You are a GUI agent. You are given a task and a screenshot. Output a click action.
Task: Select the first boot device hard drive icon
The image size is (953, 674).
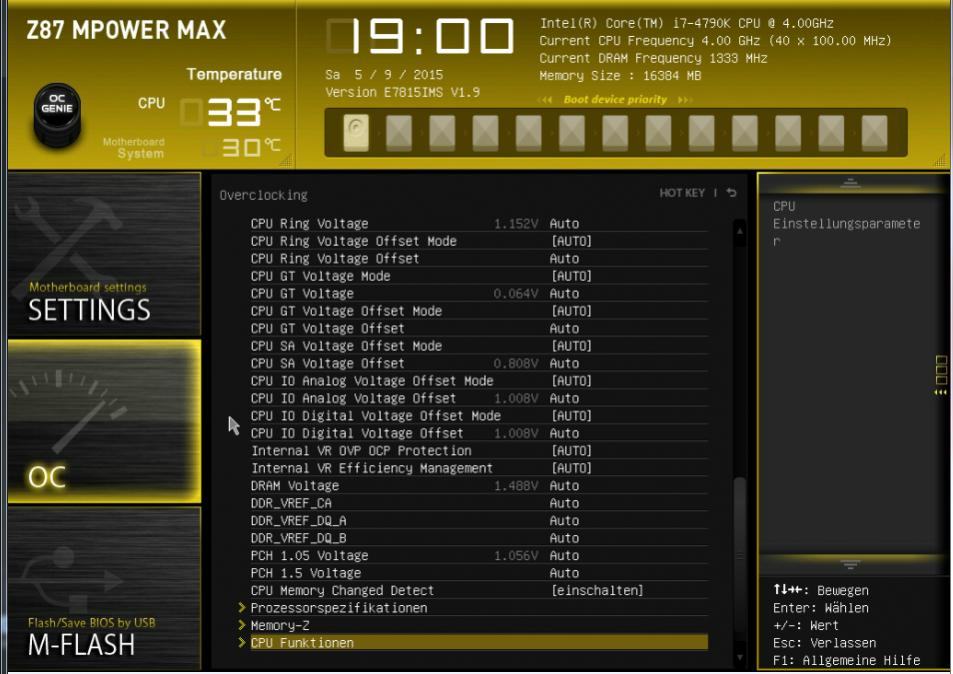(356, 133)
